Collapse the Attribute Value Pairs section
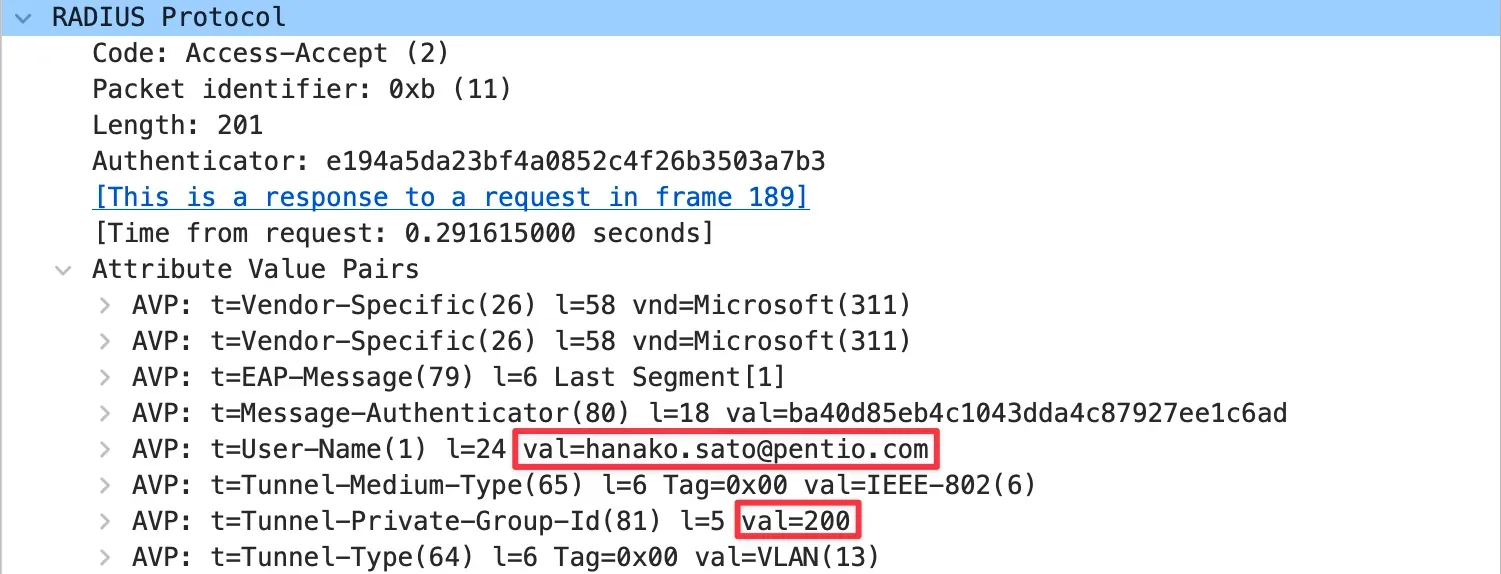This screenshot has height=574, width=1501. [64, 270]
